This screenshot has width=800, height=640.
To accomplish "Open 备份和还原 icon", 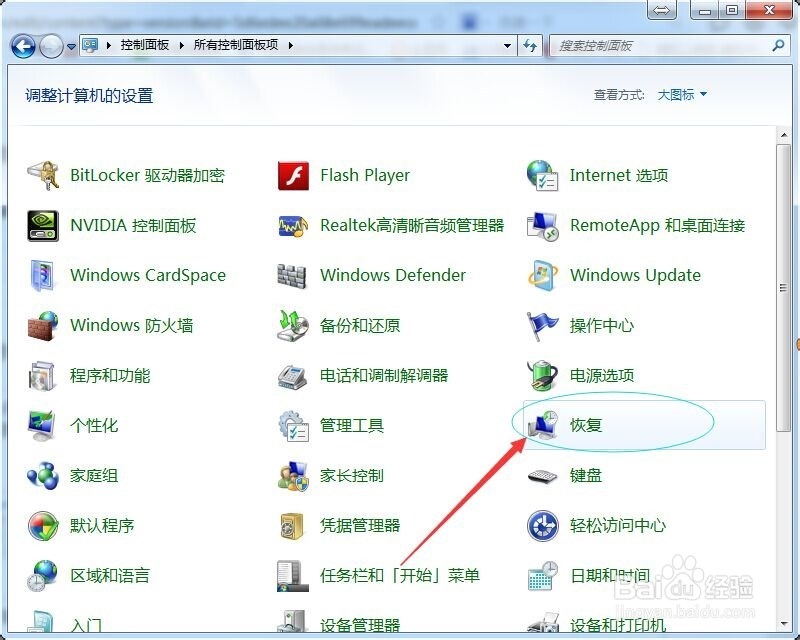I will coord(293,326).
